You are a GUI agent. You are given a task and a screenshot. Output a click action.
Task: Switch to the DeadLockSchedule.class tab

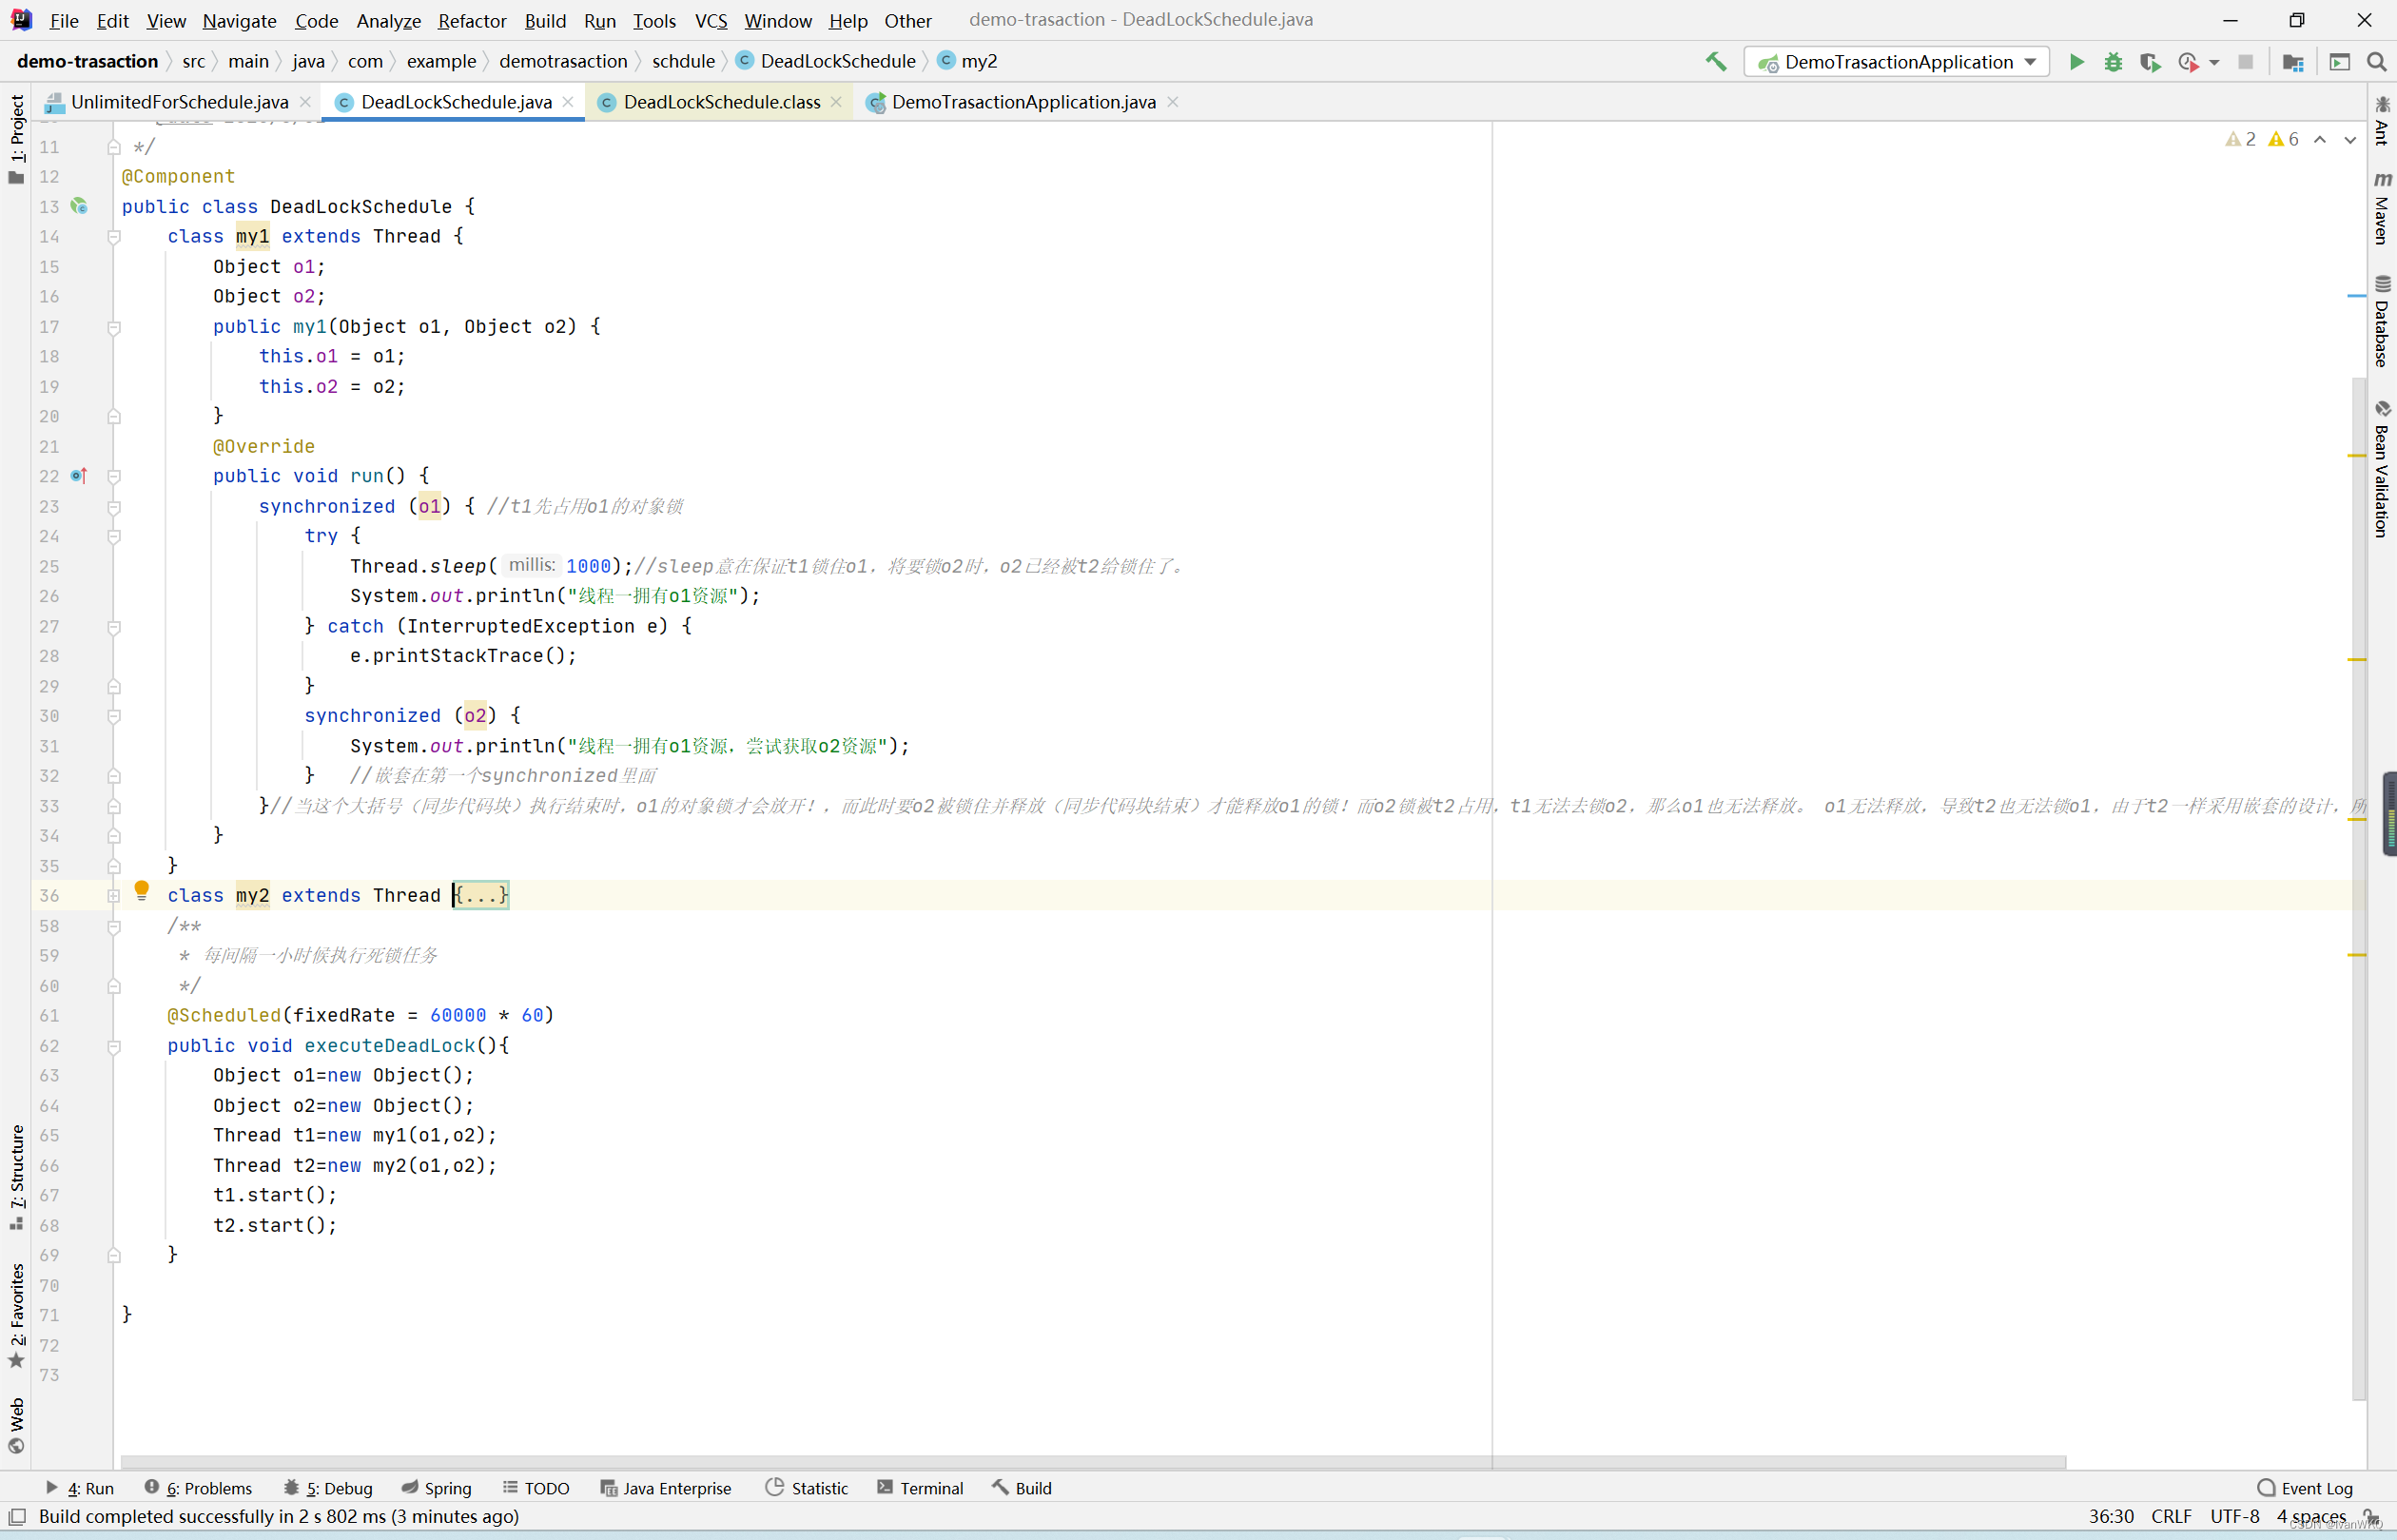[x=720, y=102]
